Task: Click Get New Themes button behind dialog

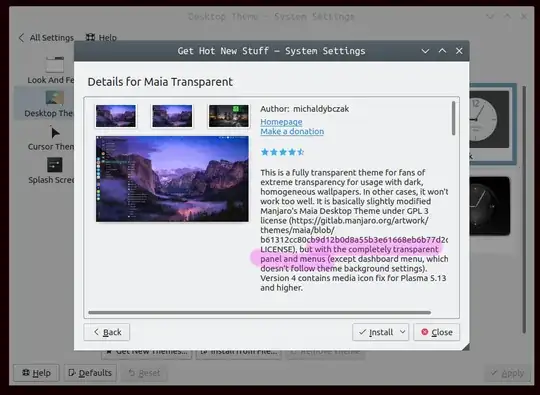Action: (147, 354)
